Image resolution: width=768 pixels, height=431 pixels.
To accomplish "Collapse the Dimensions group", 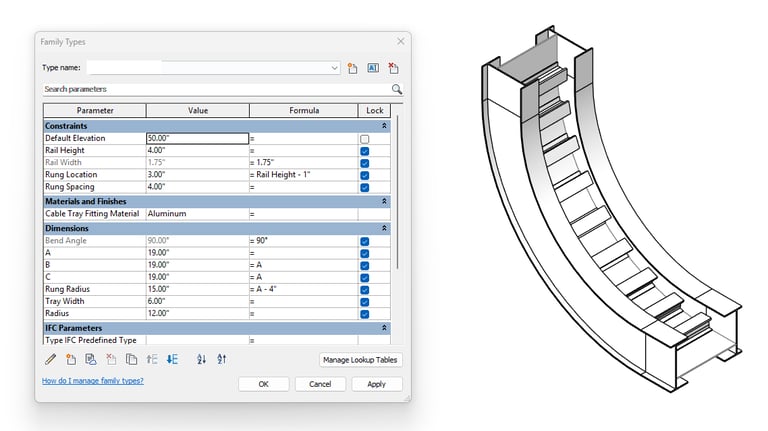I will pyautogui.click(x=384, y=228).
